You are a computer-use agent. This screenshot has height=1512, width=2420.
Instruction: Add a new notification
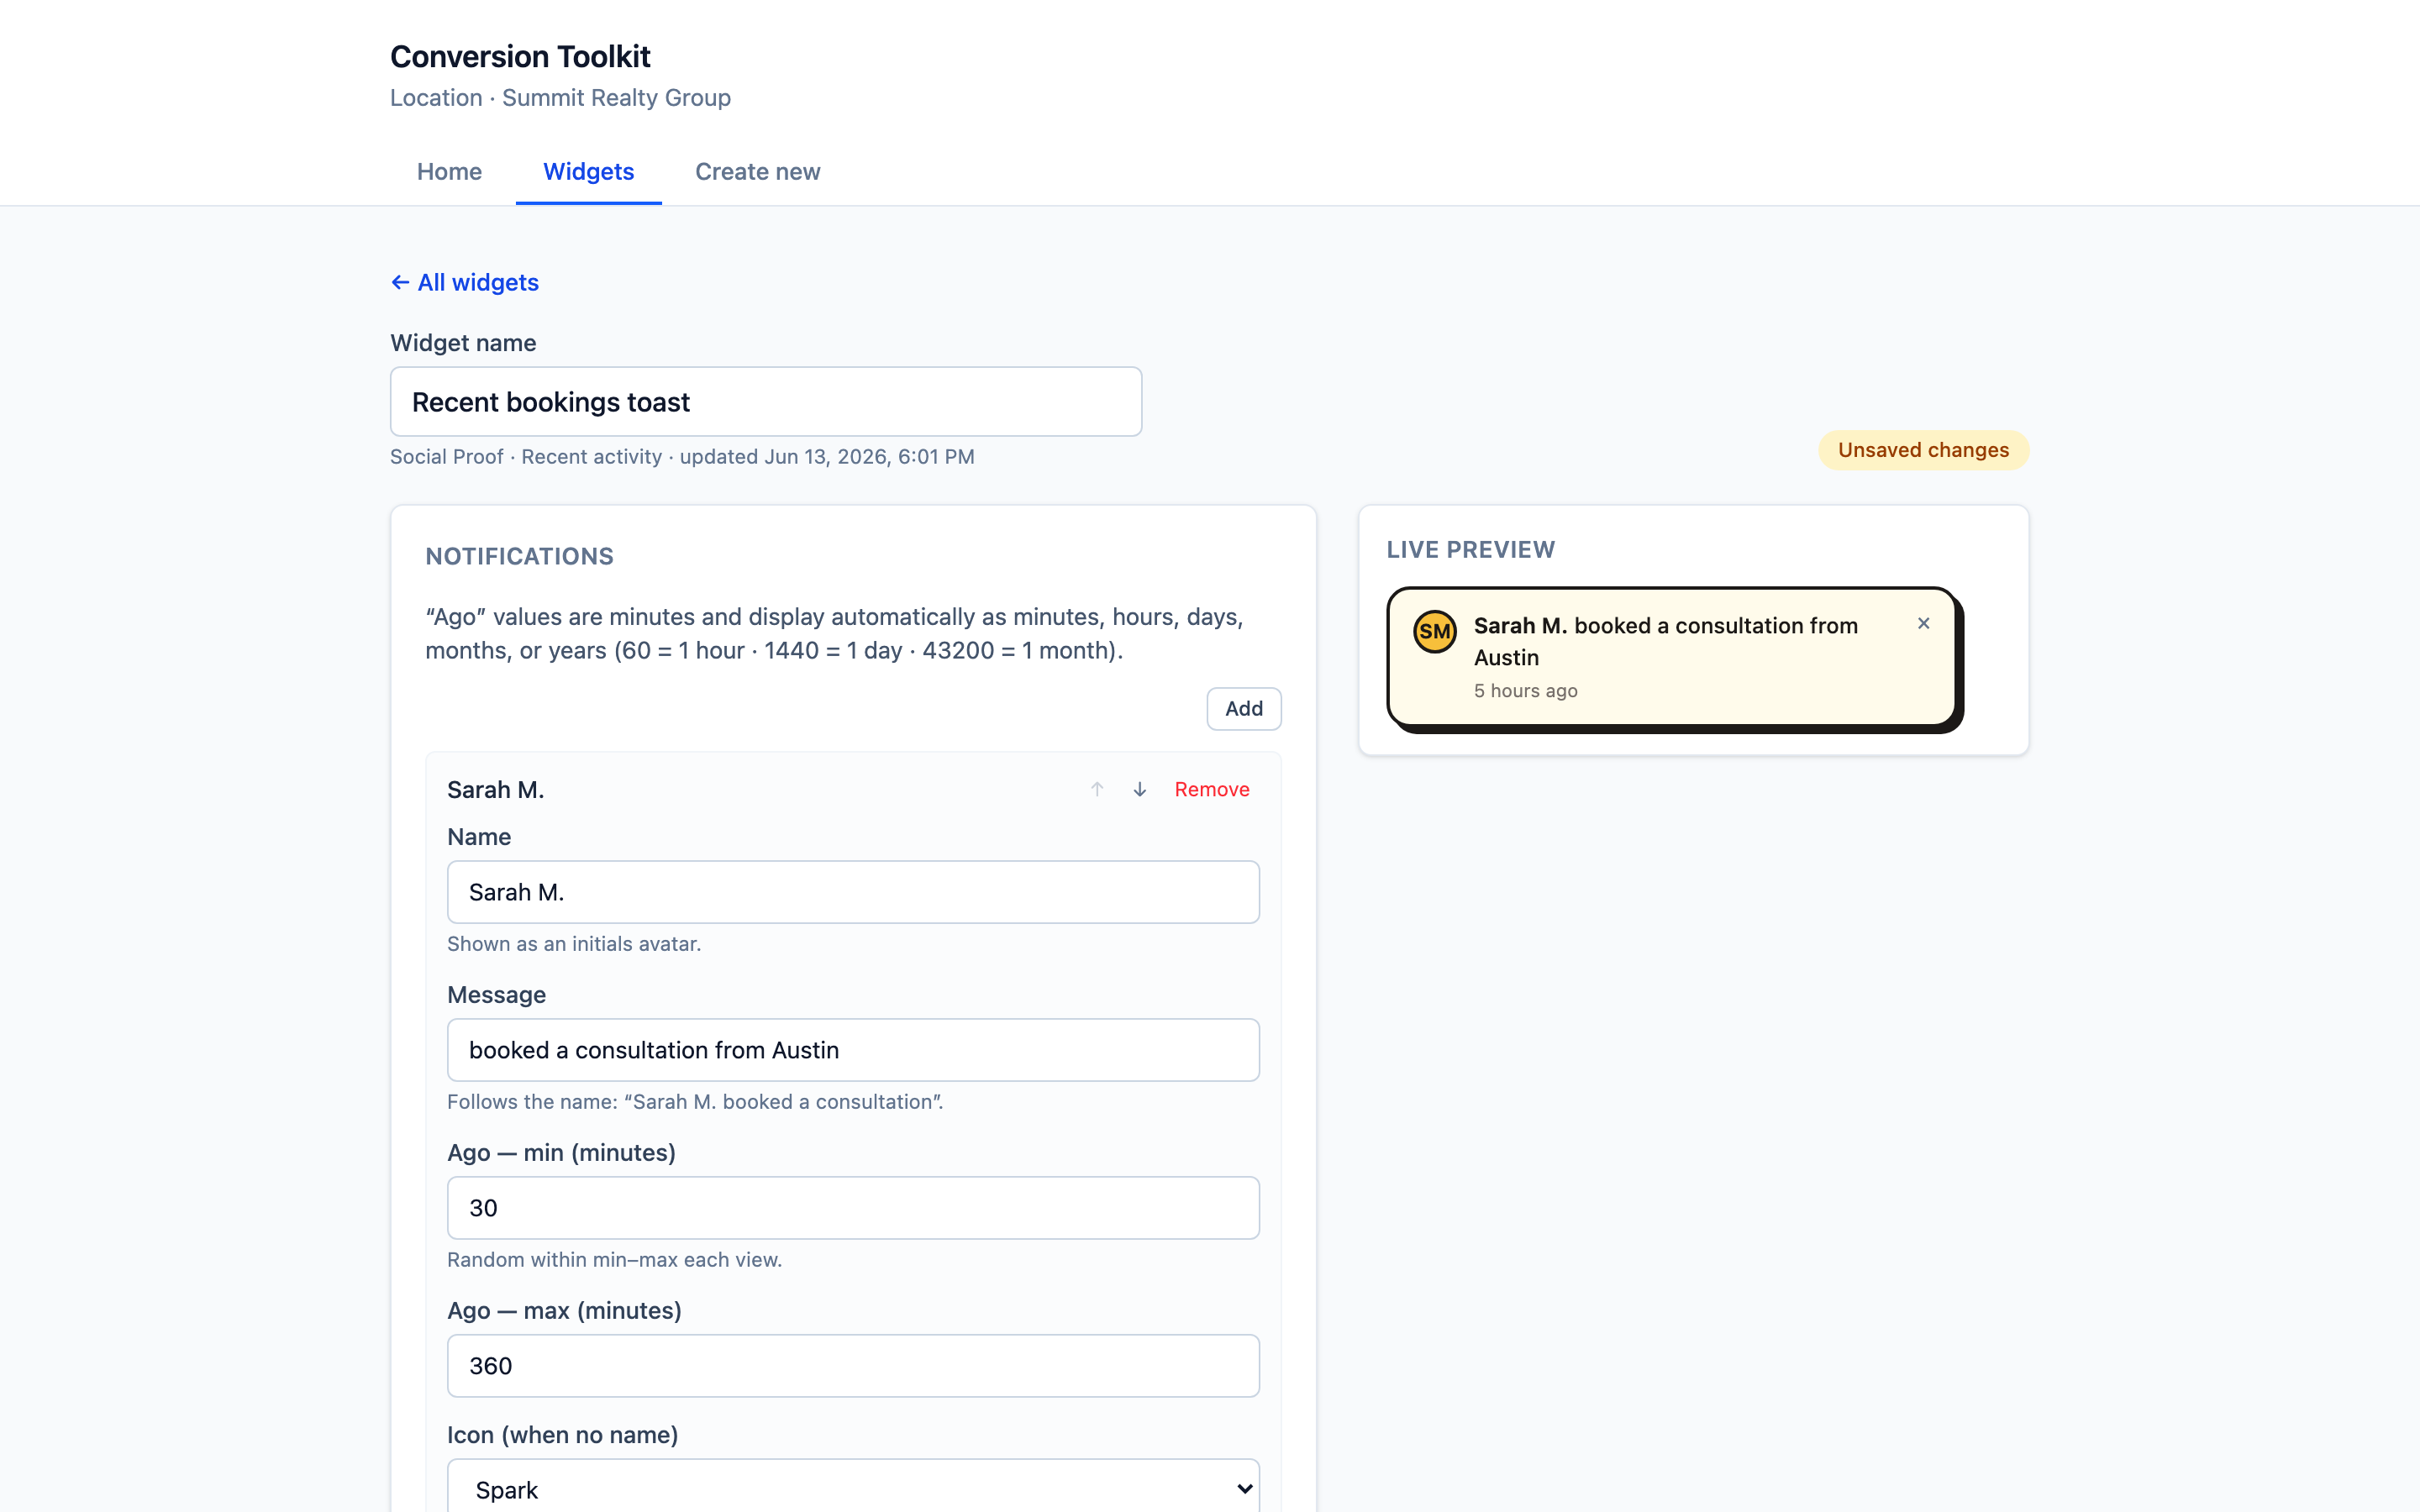click(1243, 708)
